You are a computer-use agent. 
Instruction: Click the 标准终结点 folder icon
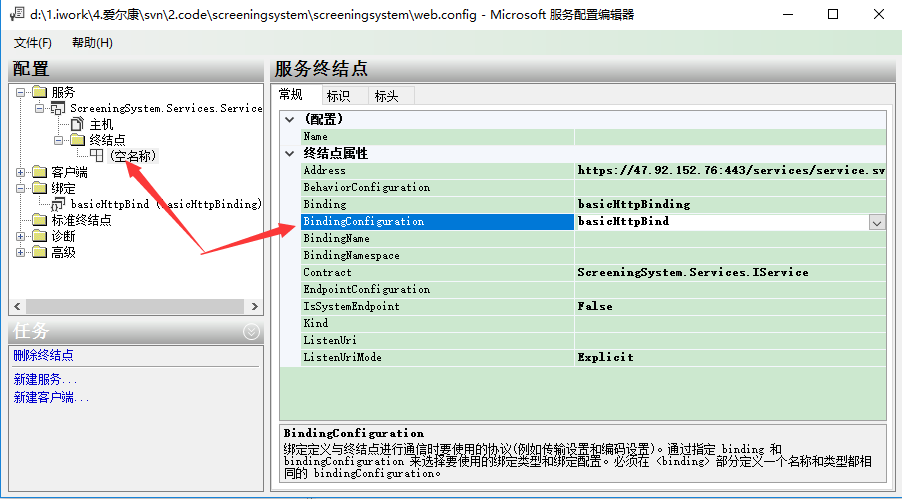click(x=39, y=220)
